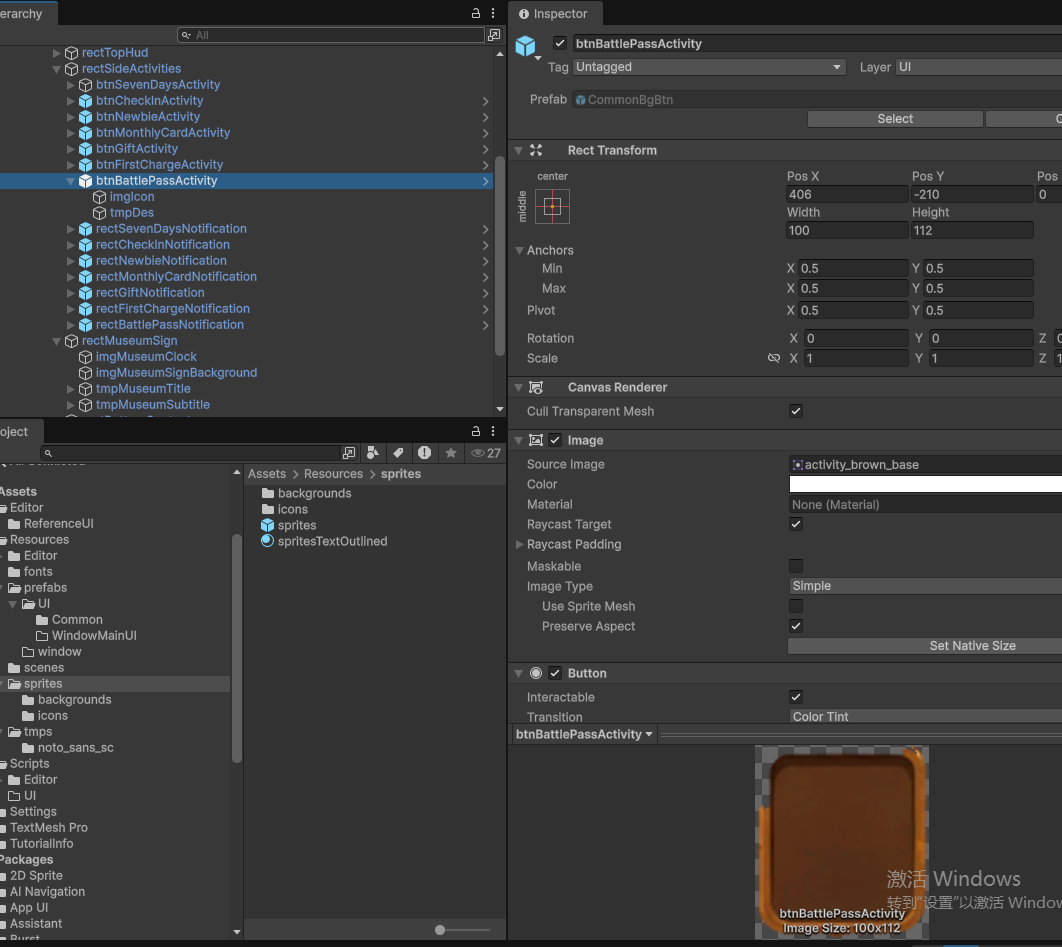The height and width of the screenshot is (947, 1062).
Task: Open Image Type dropdown set to Simple
Action: pyautogui.click(x=925, y=586)
